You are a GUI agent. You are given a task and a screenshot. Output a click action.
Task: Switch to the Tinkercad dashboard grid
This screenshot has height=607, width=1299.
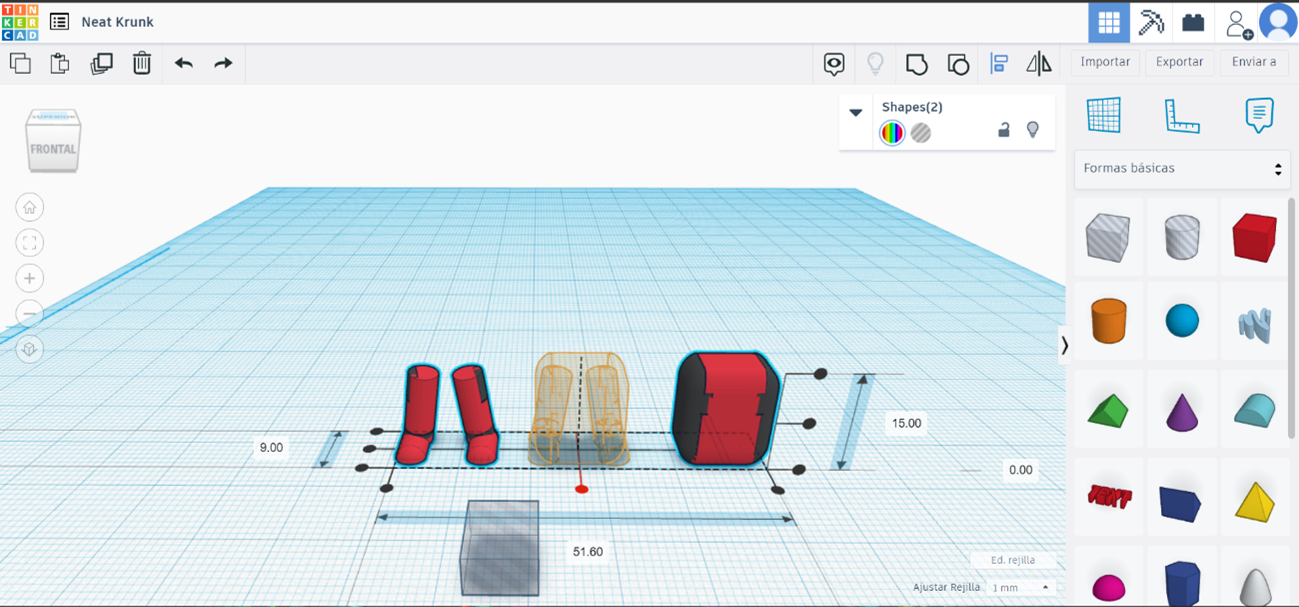click(x=1108, y=22)
